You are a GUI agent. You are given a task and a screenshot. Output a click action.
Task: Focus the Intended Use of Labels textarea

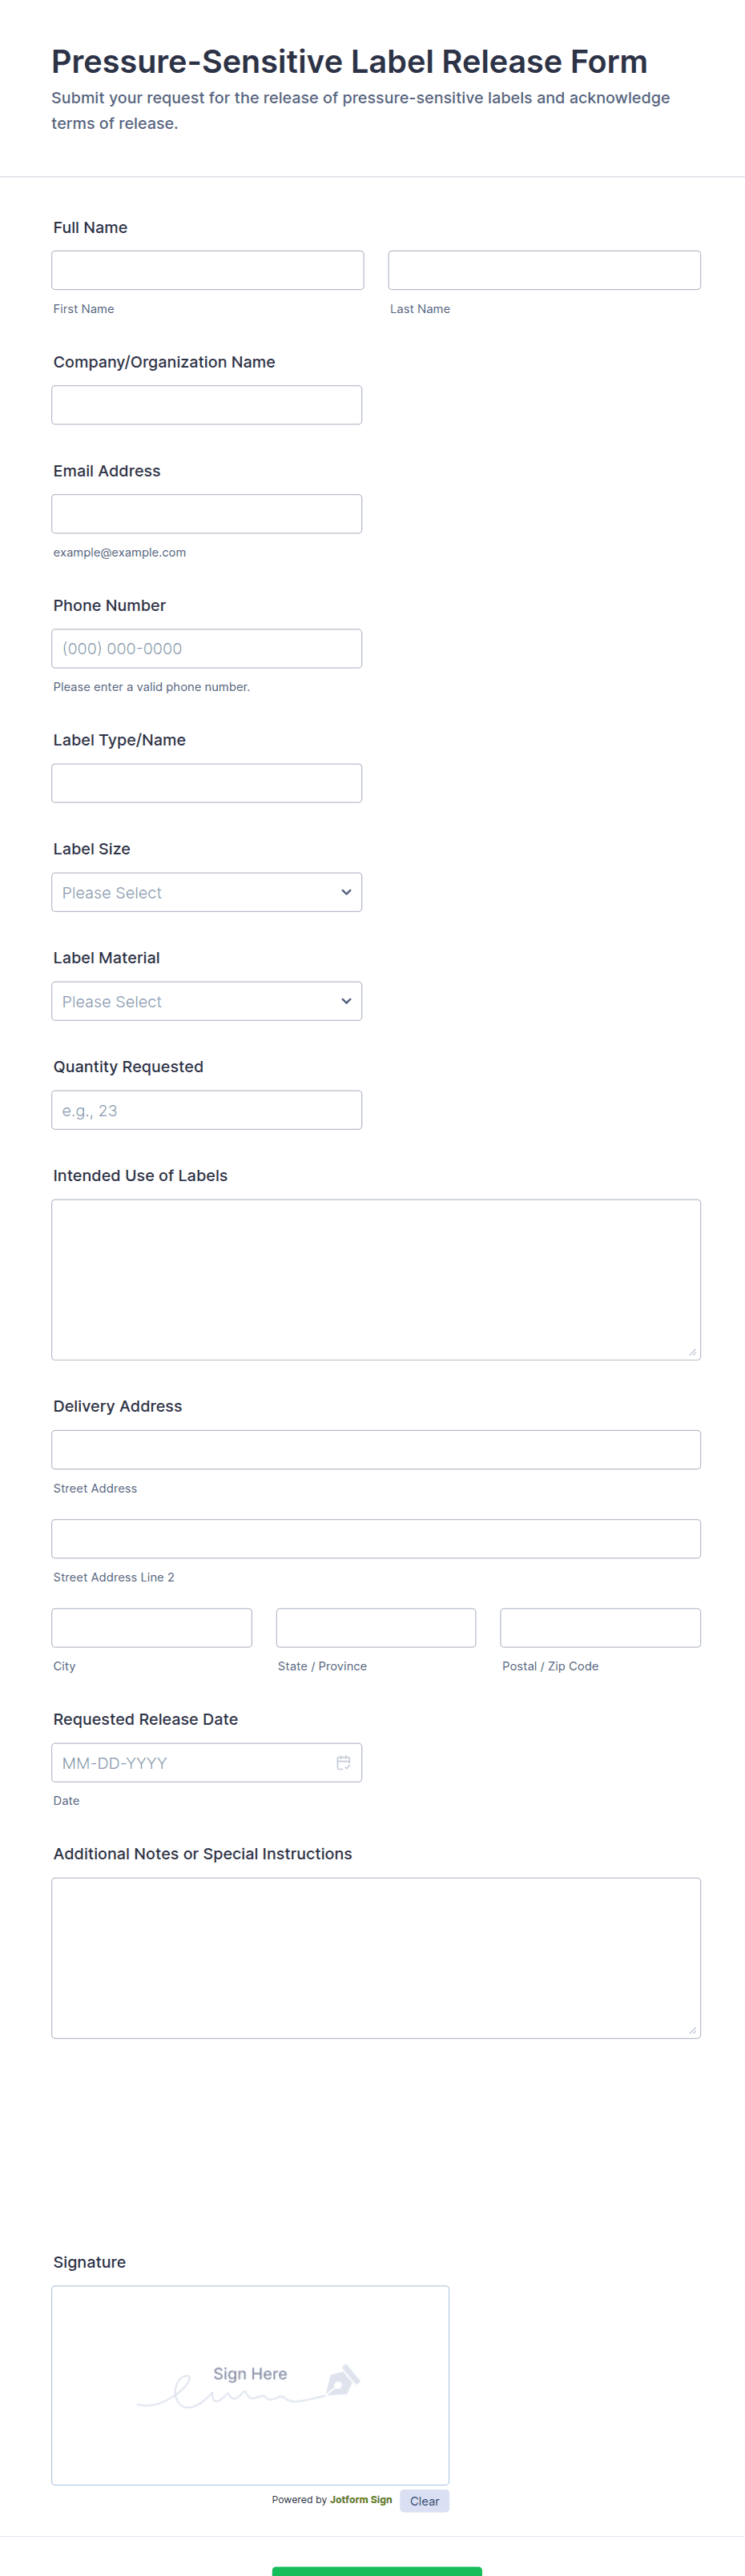pyautogui.click(x=375, y=1279)
